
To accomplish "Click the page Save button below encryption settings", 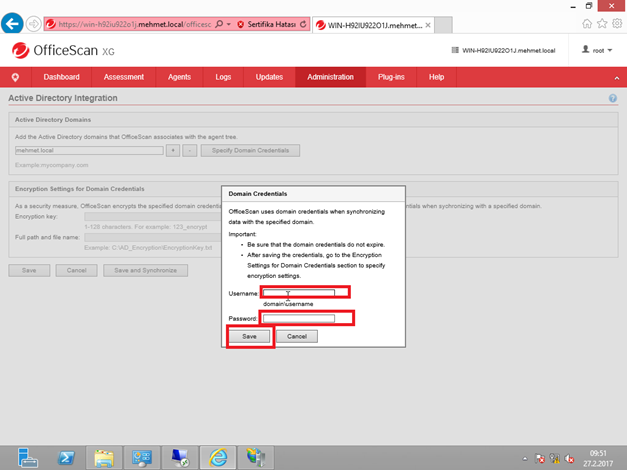I will pos(29,270).
